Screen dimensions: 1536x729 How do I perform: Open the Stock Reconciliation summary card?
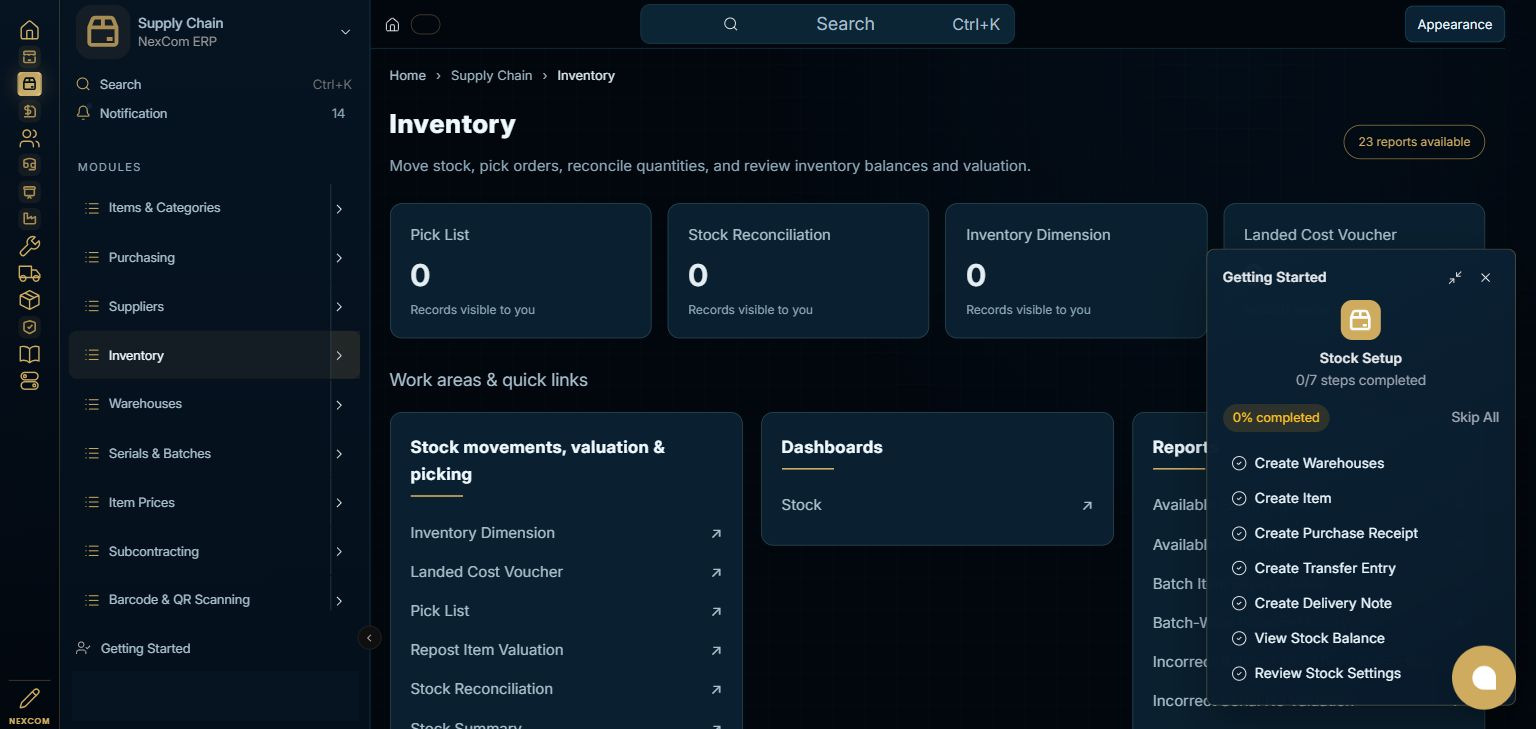[x=798, y=271]
